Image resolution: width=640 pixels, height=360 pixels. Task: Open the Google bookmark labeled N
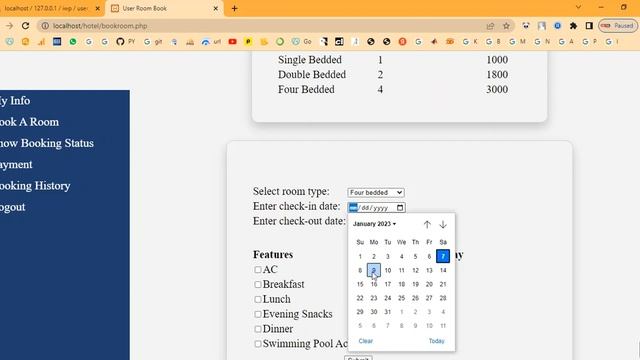point(542,42)
